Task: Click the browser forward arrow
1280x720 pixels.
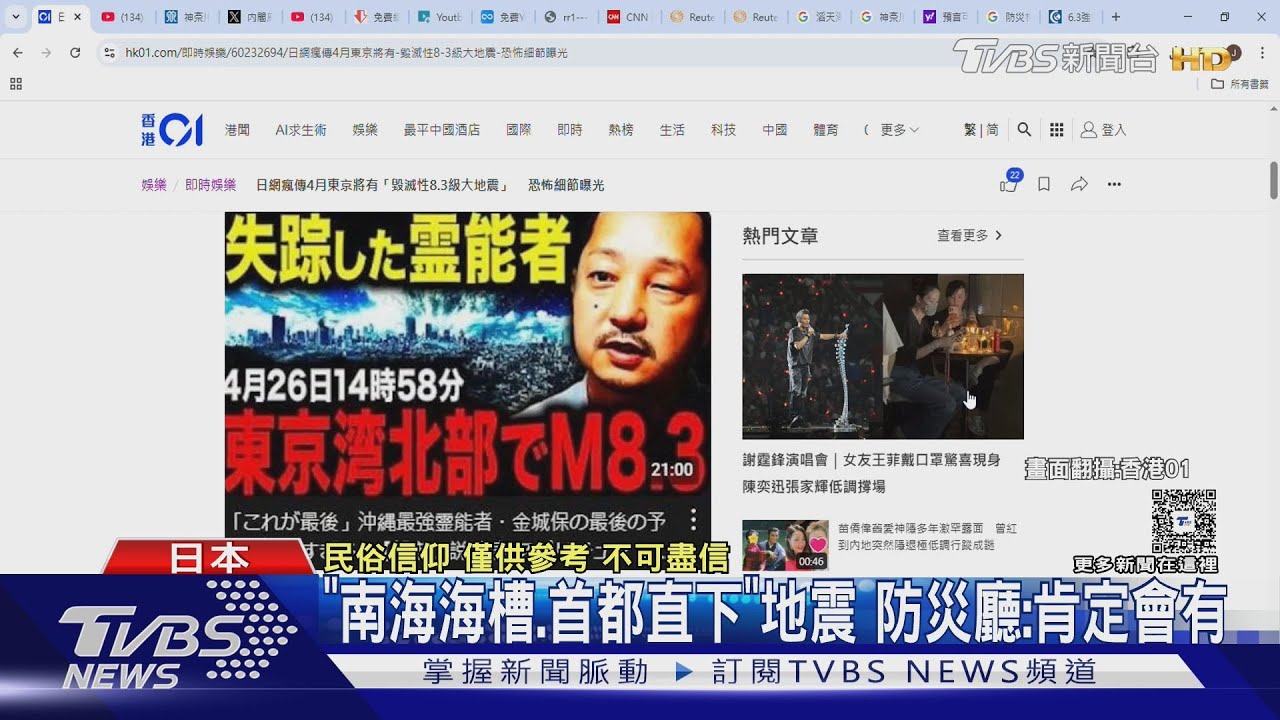Action: [x=46, y=53]
